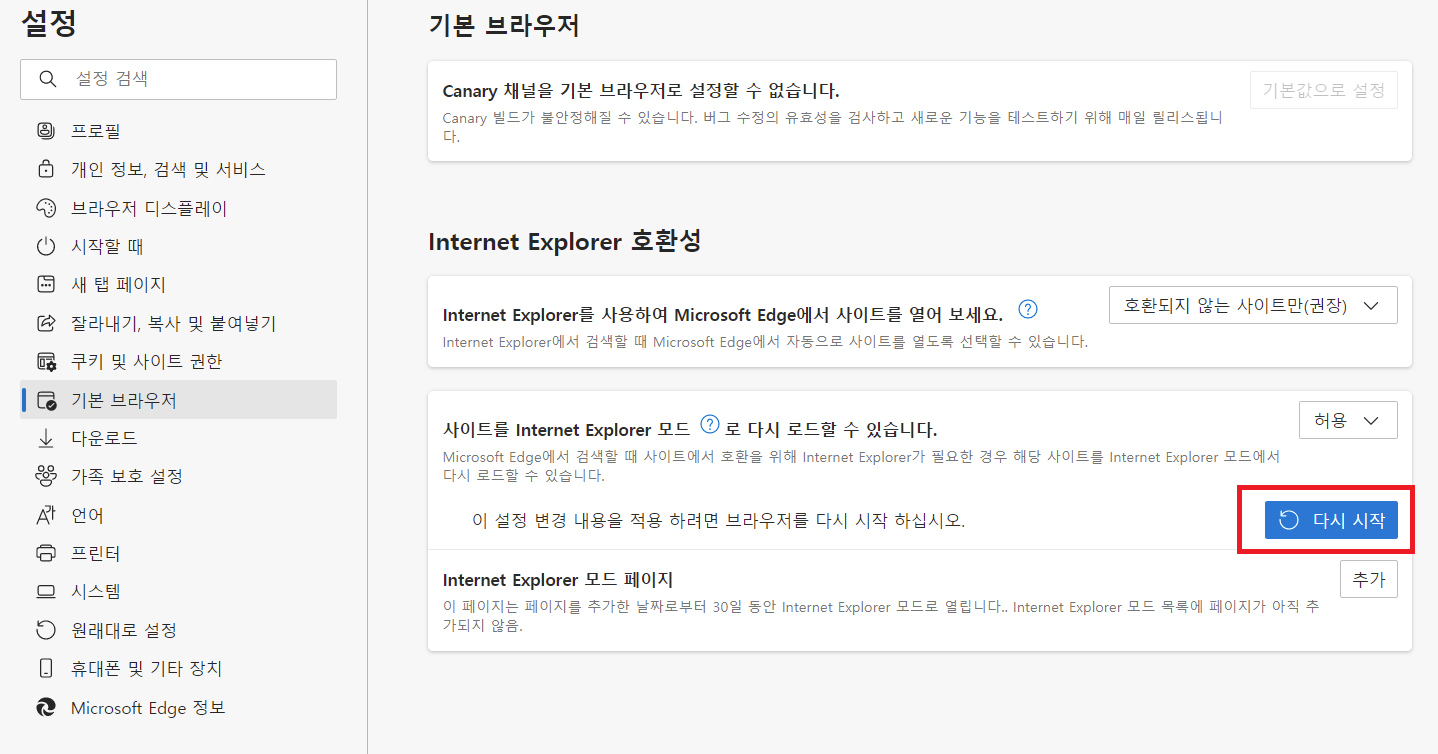Click the power icon beside 시작할 때
Viewport: 1438px width, 754px height.
[46, 246]
